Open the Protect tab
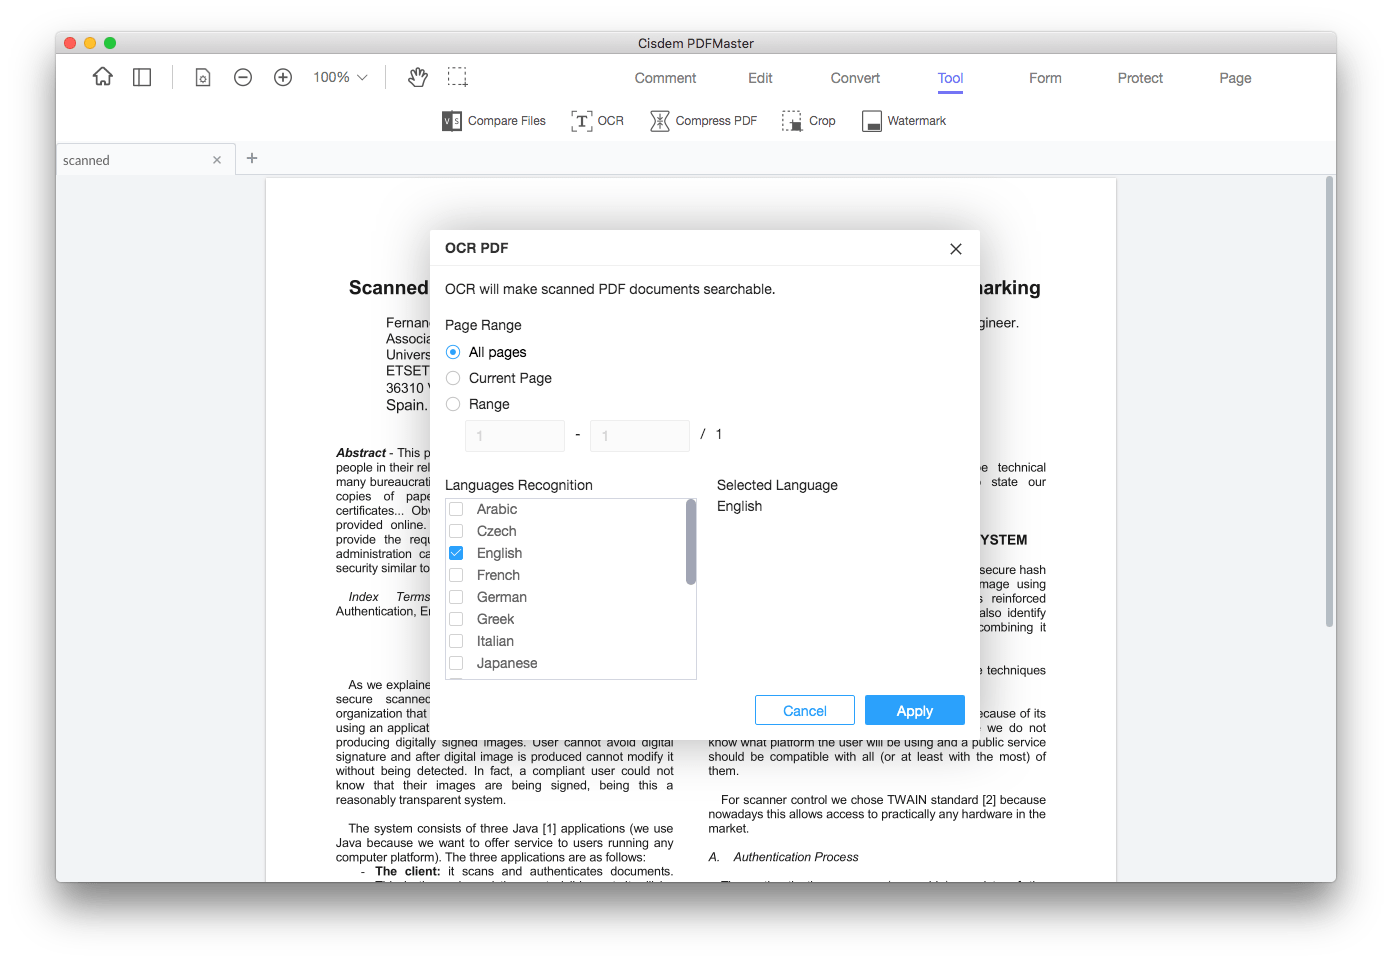 pyautogui.click(x=1140, y=78)
